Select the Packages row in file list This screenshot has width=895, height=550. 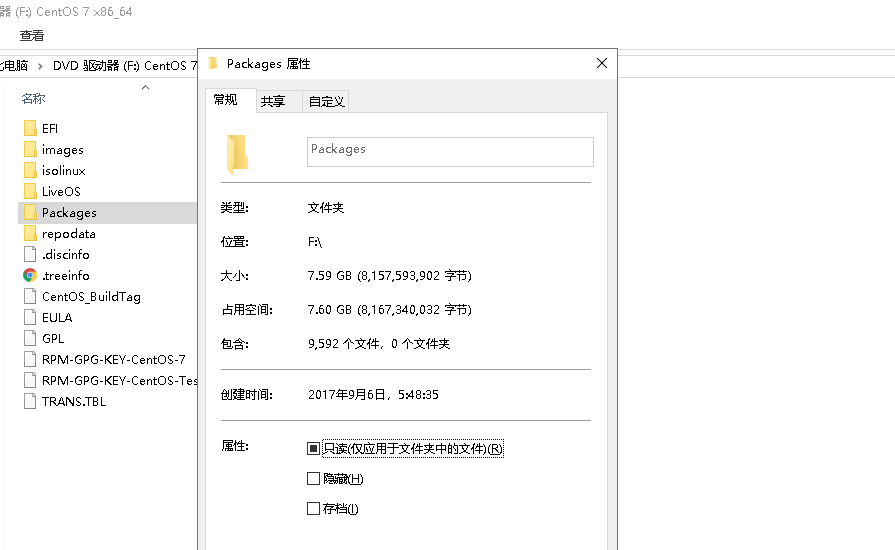(x=107, y=213)
